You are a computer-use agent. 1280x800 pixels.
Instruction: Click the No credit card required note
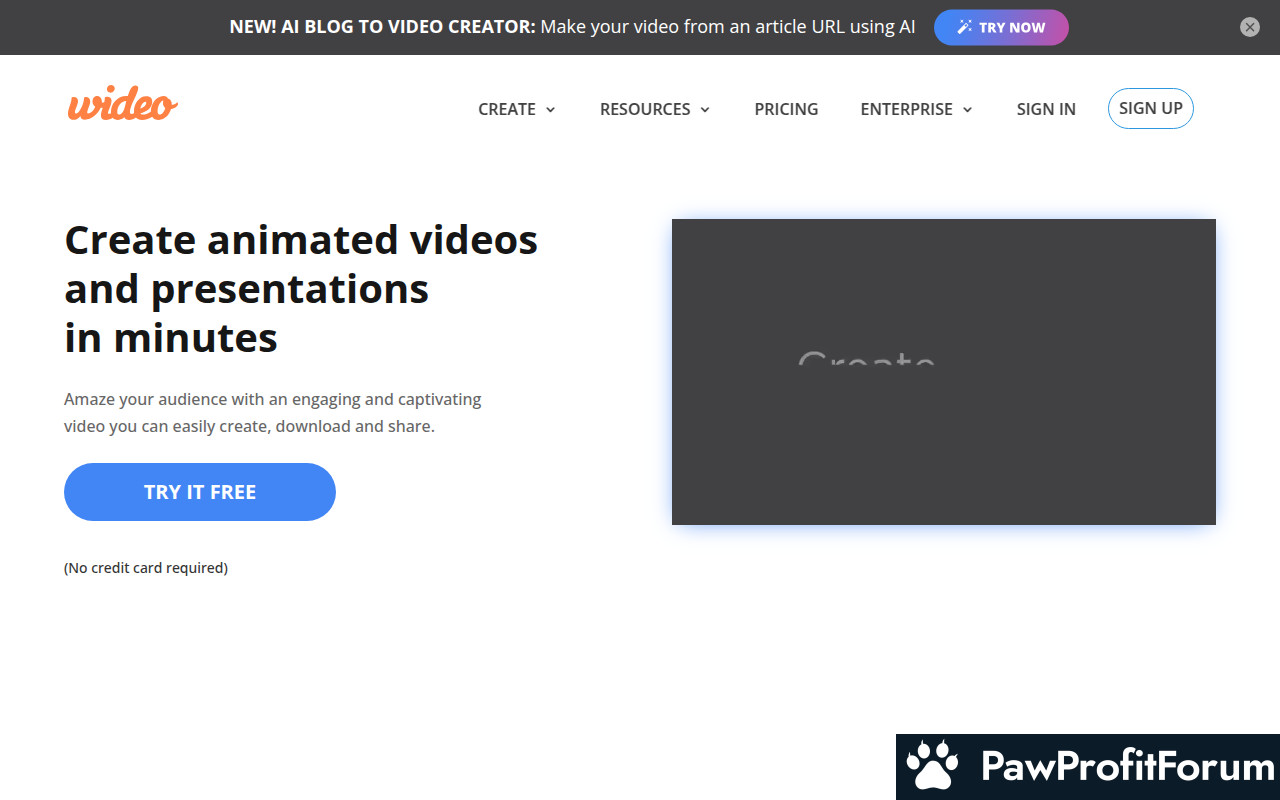pos(146,568)
